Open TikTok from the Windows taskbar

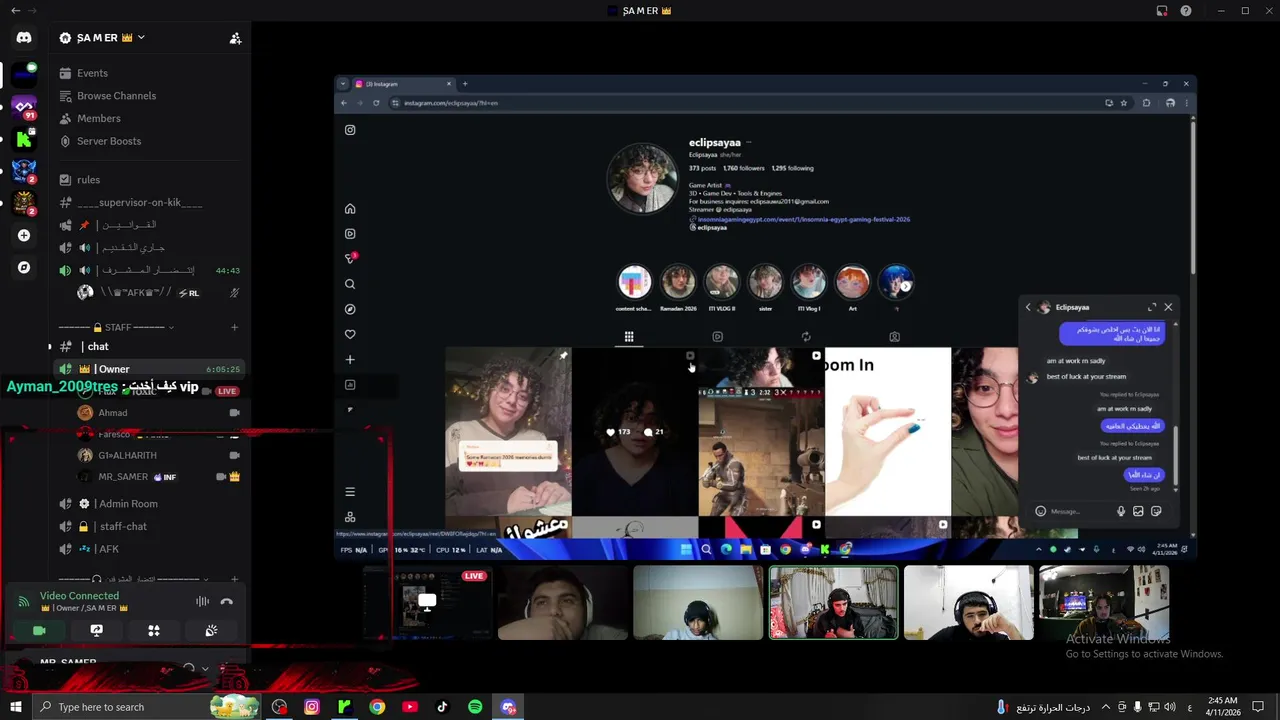[442, 707]
